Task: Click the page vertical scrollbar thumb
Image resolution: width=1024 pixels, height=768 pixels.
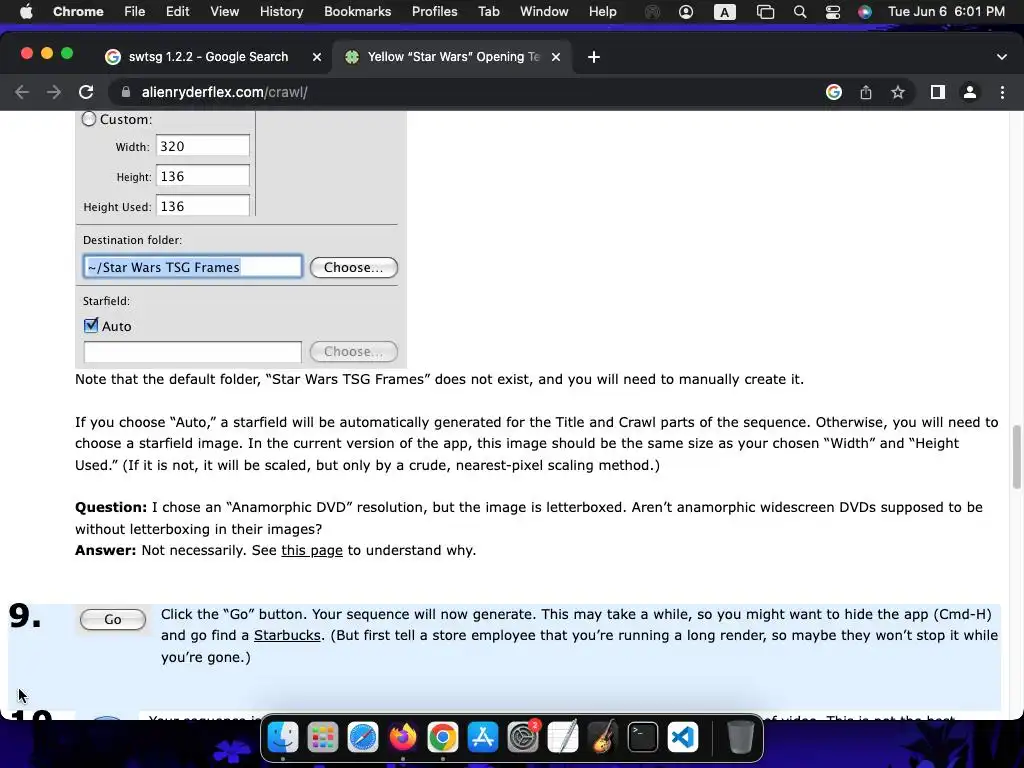Action: [1016, 456]
